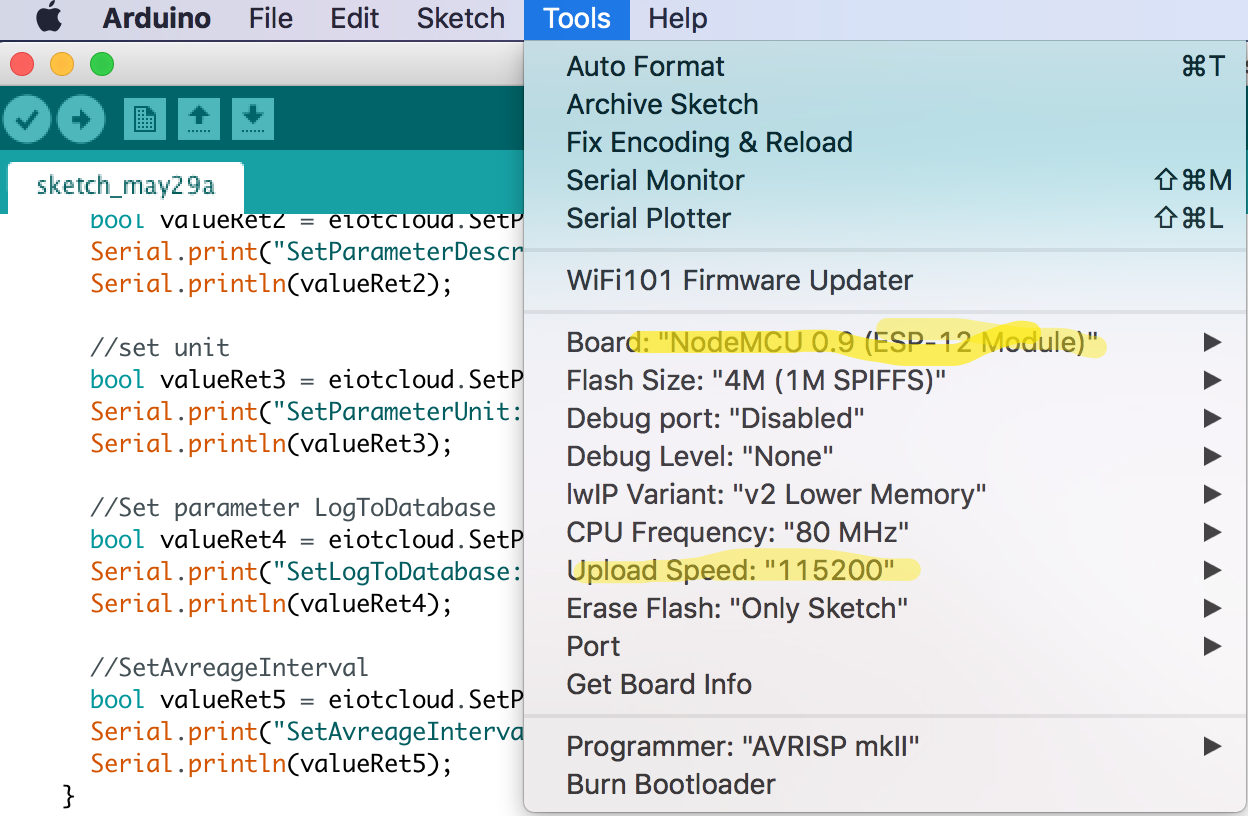This screenshot has width=1248, height=816.
Task: Click the Verify checkmark toolbar icon
Action: 27,120
